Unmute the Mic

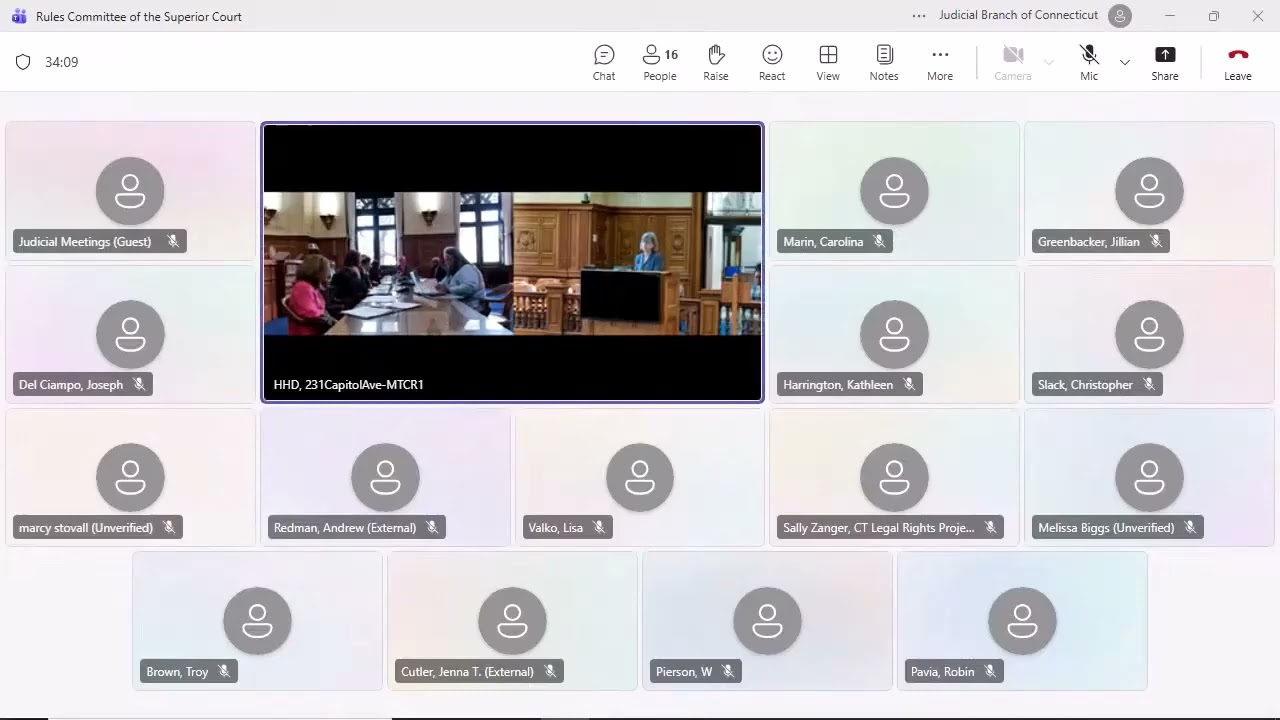(x=1089, y=62)
